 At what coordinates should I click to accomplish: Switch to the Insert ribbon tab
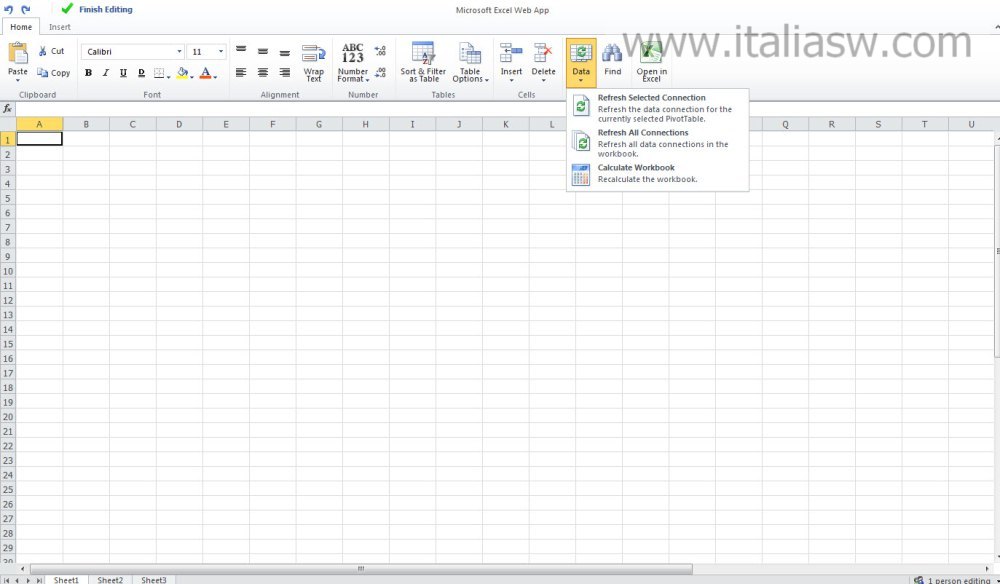[x=60, y=27]
